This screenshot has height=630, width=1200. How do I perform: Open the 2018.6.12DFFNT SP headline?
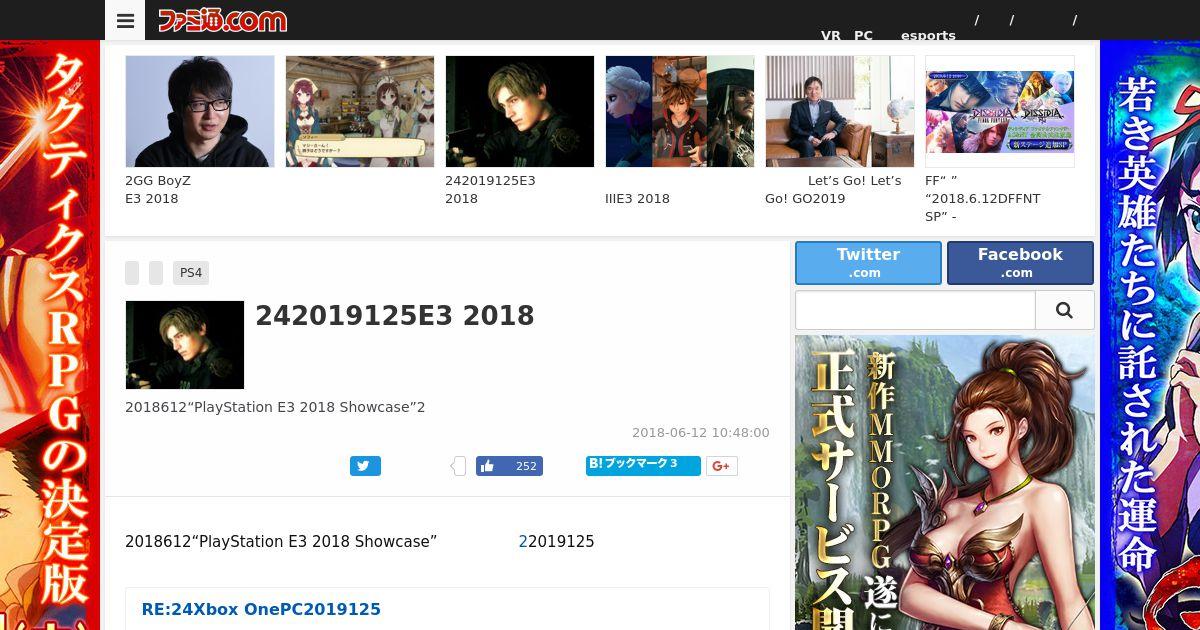pyautogui.click(x=983, y=199)
